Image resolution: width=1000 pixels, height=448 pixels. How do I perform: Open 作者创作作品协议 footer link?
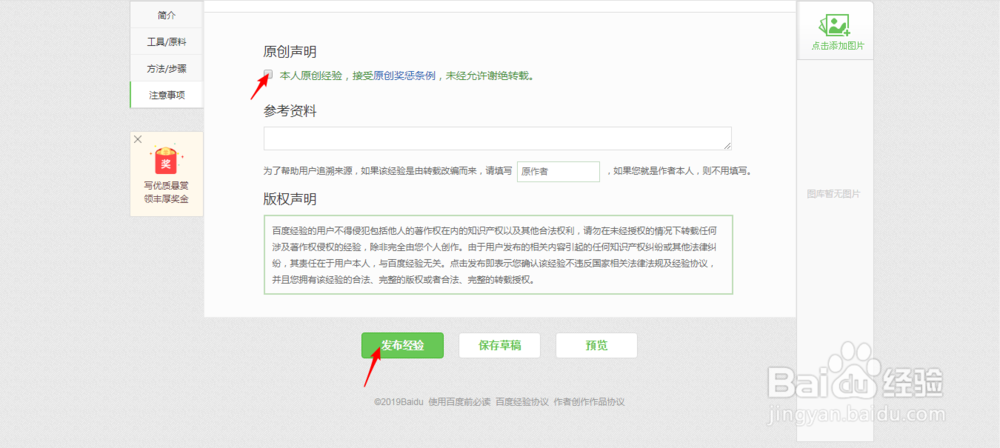click(x=589, y=402)
